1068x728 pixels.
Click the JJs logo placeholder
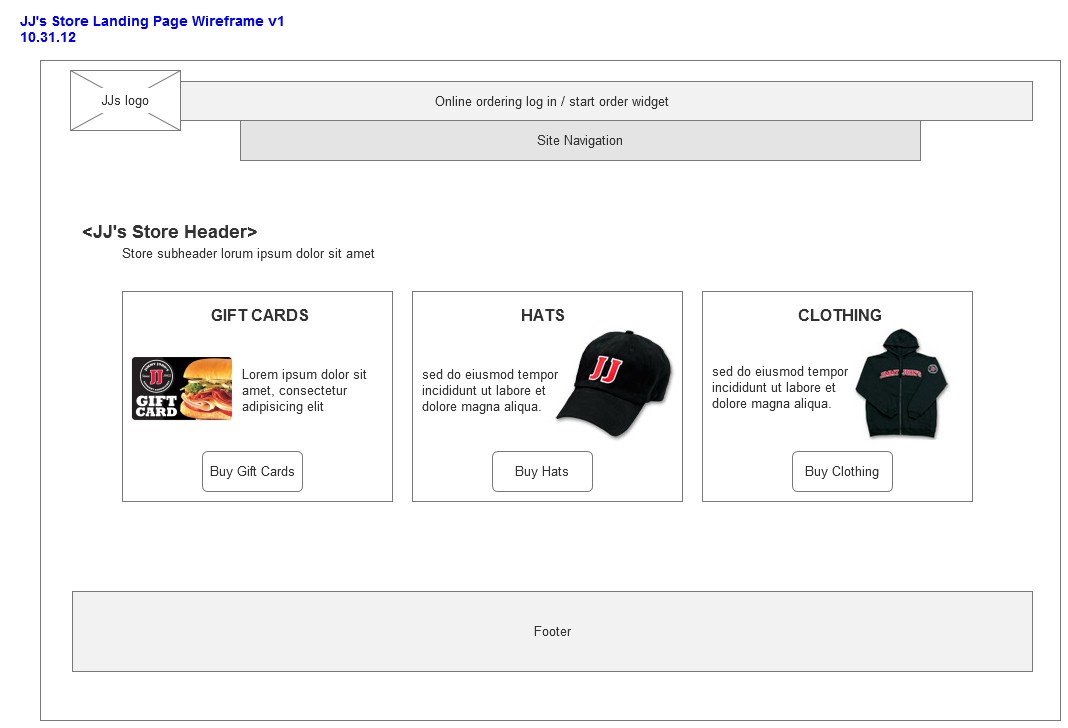[x=125, y=101]
